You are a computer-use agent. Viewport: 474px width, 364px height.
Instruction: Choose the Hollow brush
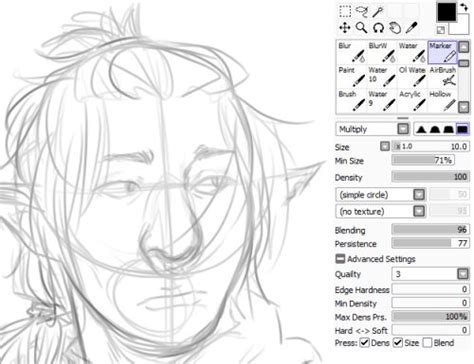click(442, 101)
